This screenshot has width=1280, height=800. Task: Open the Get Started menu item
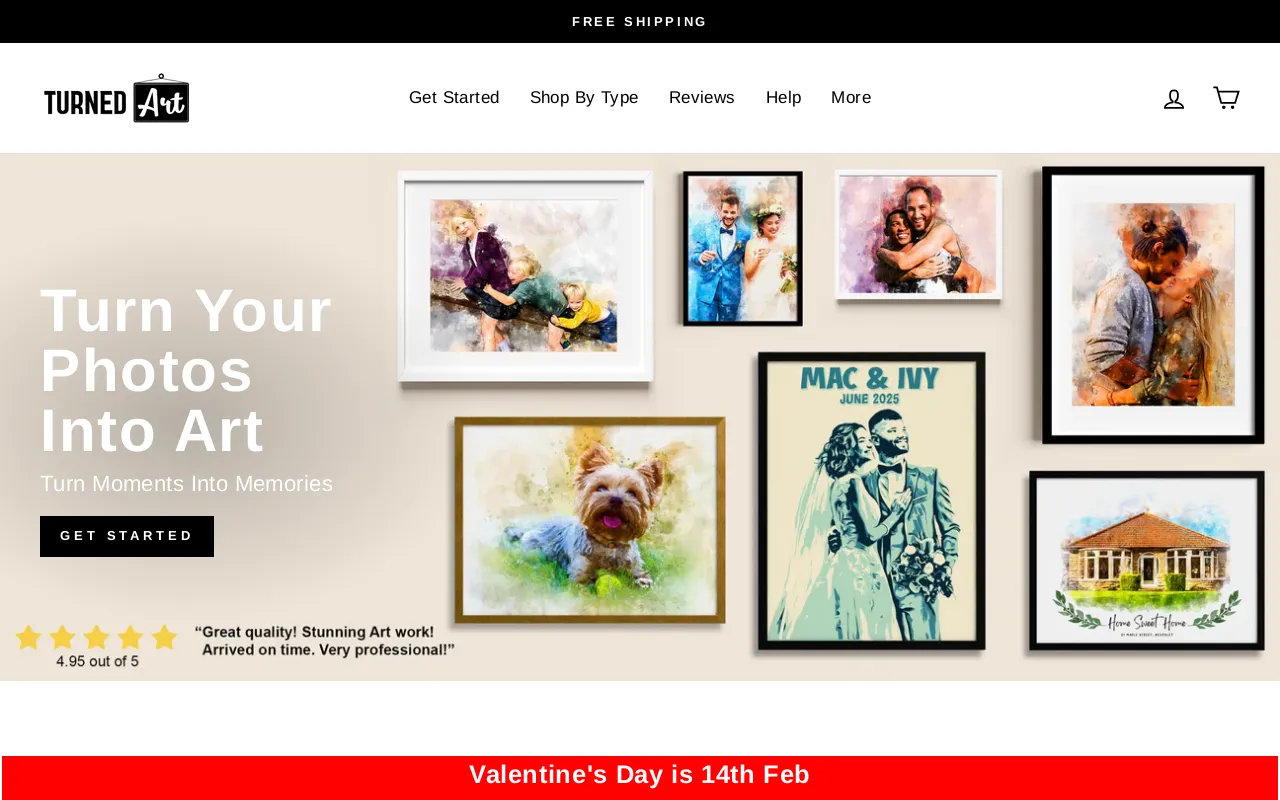point(454,98)
